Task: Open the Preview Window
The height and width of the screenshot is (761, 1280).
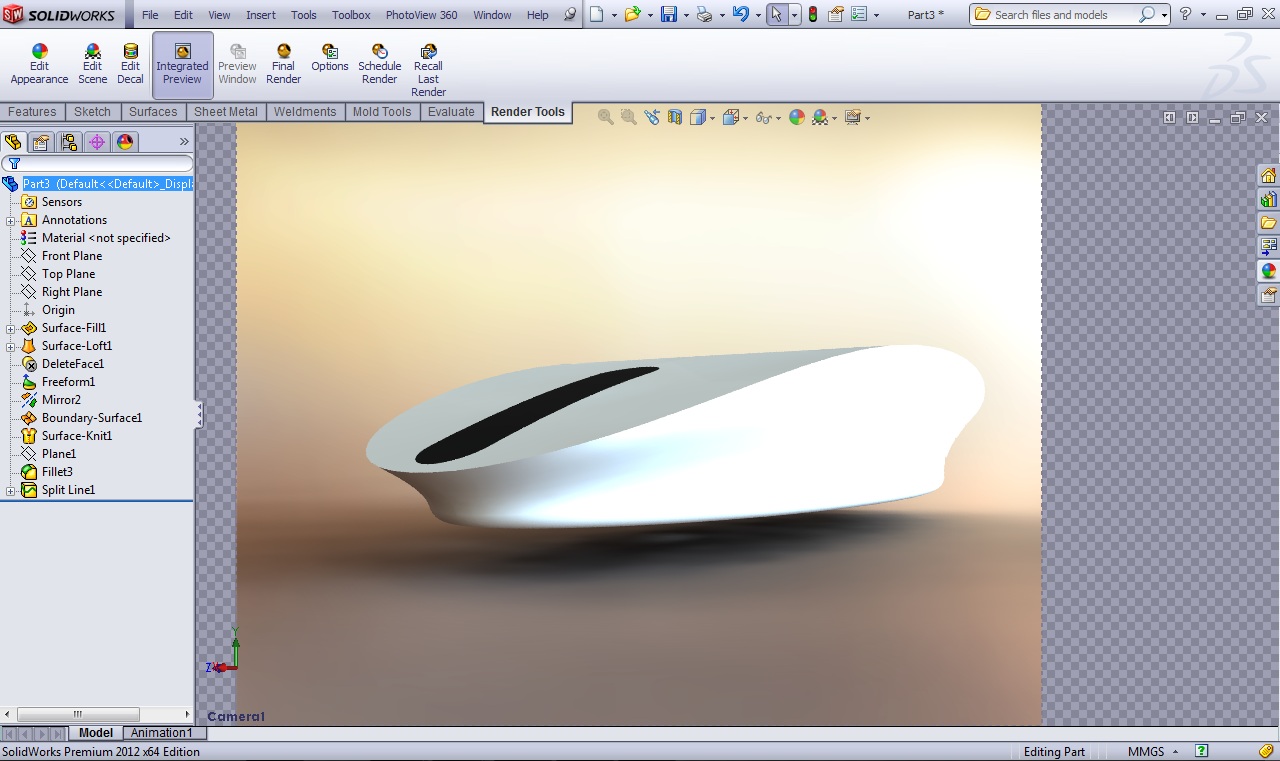Action: (237, 64)
